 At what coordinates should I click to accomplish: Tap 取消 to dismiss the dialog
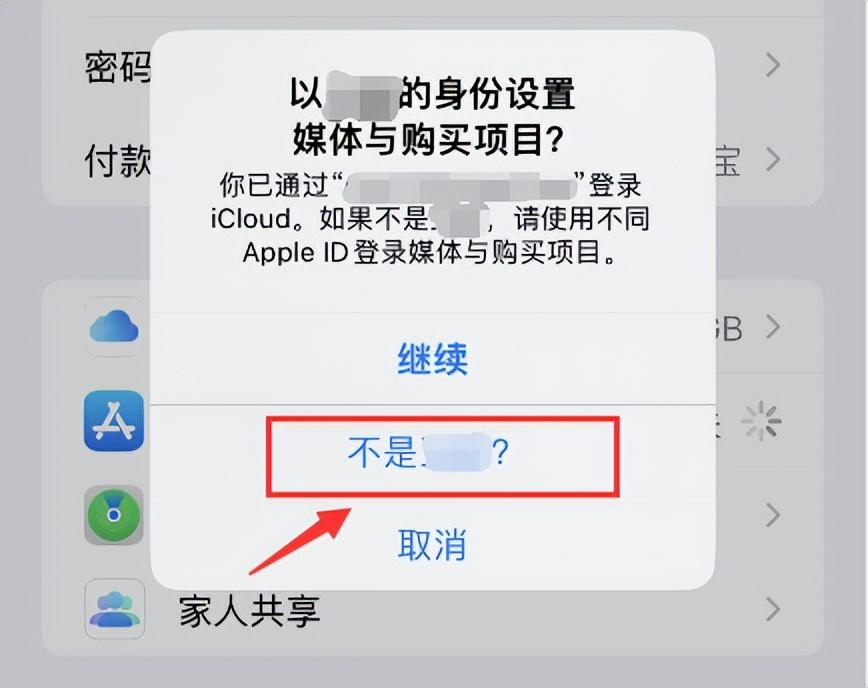pos(432,544)
